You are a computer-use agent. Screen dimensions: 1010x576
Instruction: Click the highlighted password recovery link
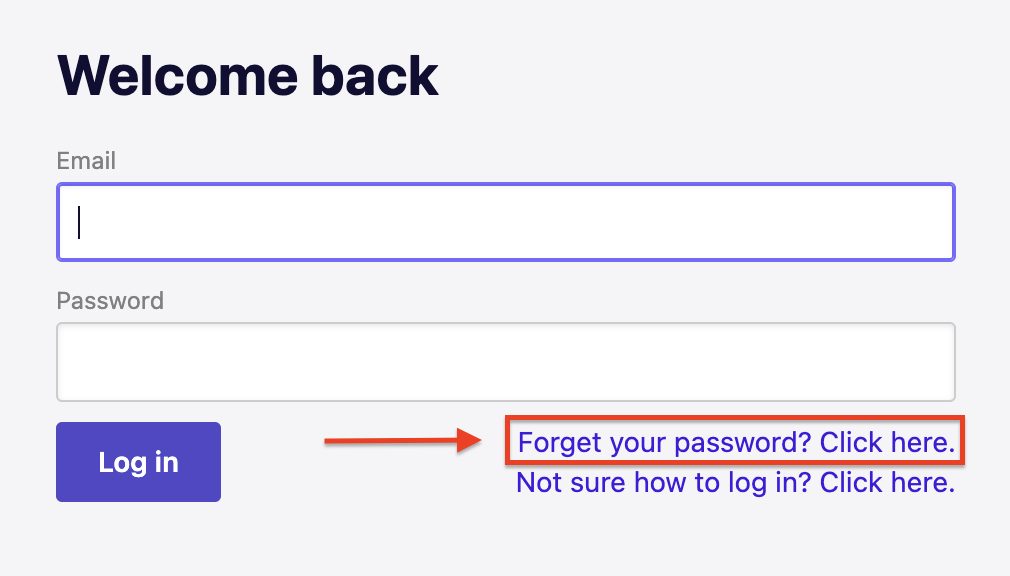click(x=735, y=441)
